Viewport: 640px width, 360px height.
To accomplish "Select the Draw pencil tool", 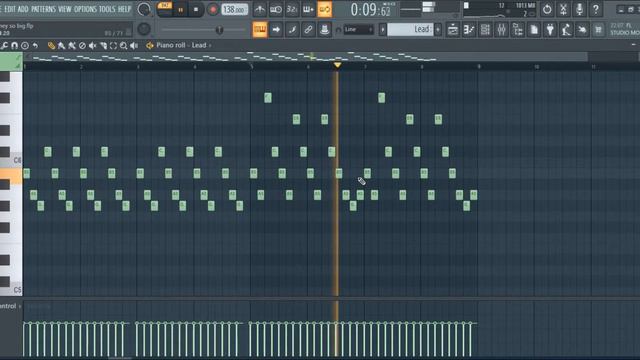I will pyautogui.click(x=51, y=46).
